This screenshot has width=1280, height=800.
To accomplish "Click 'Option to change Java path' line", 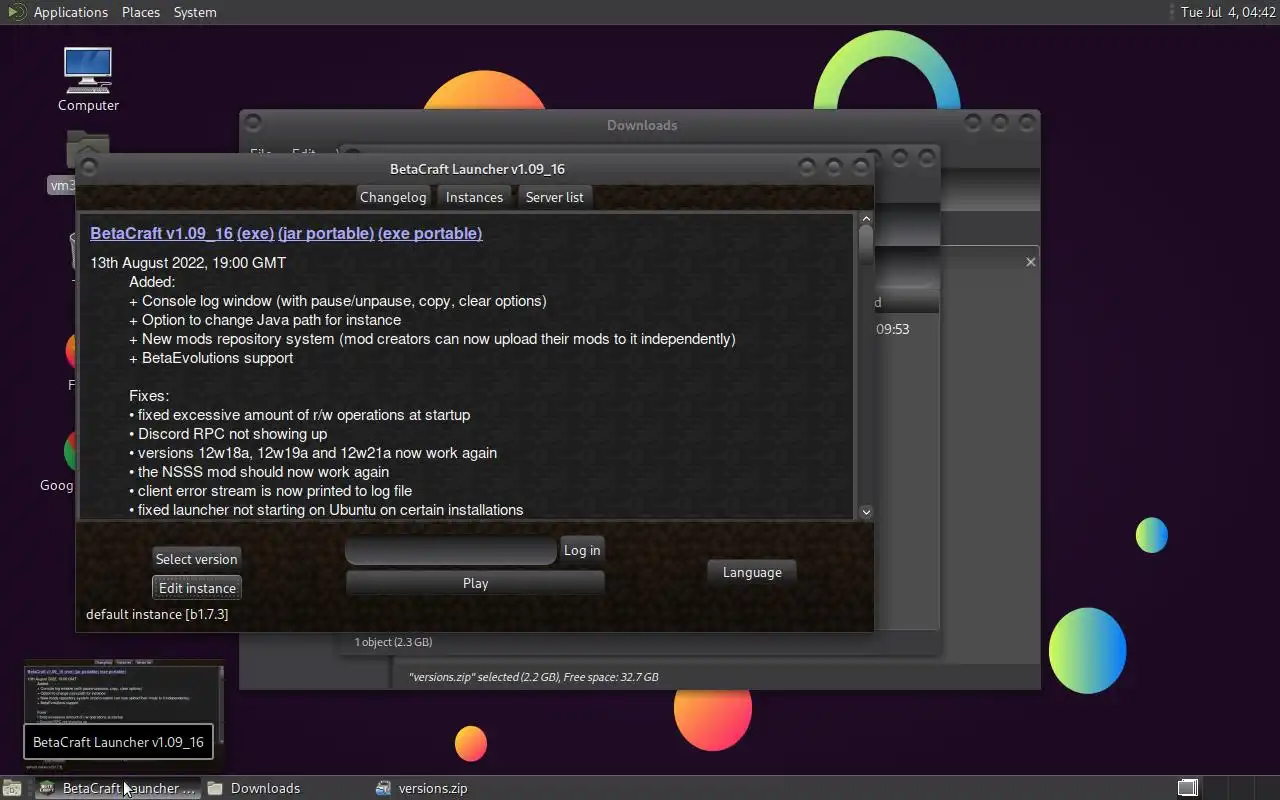I will pyautogui.click(x=265, y=320).
